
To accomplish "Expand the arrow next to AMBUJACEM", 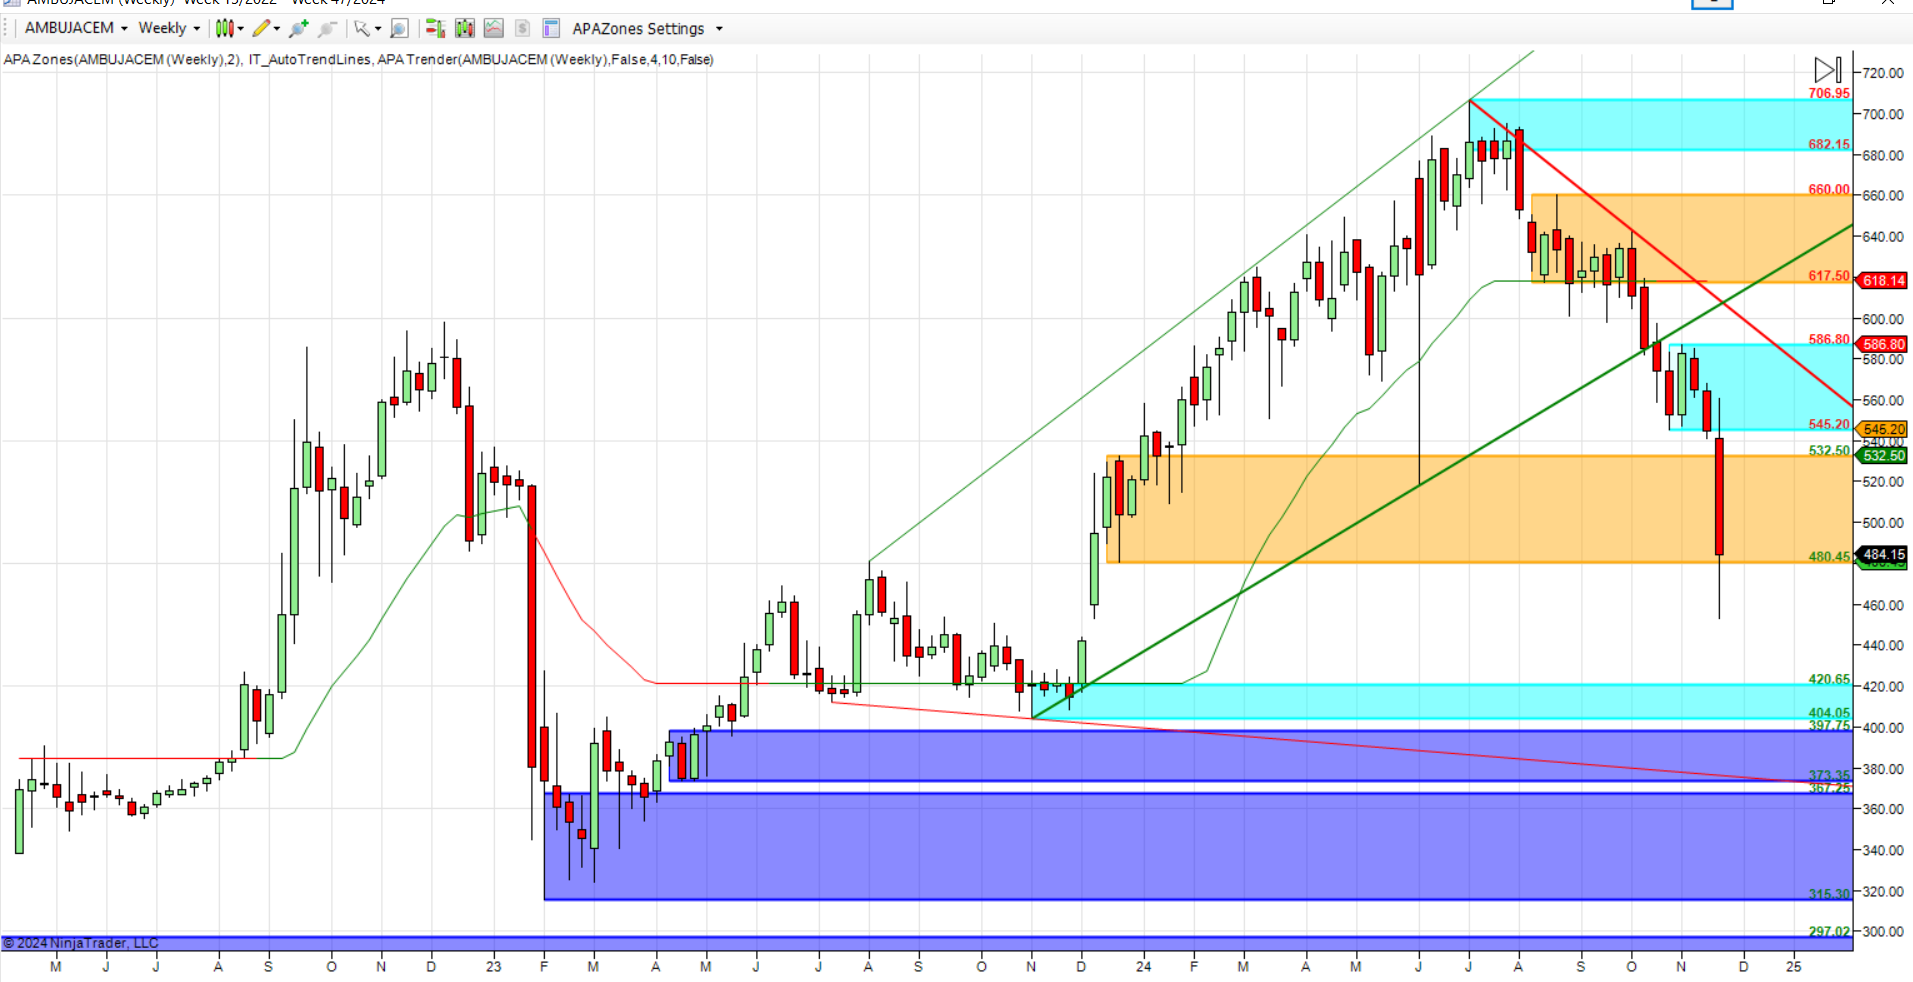I will [x=124, y=29].
